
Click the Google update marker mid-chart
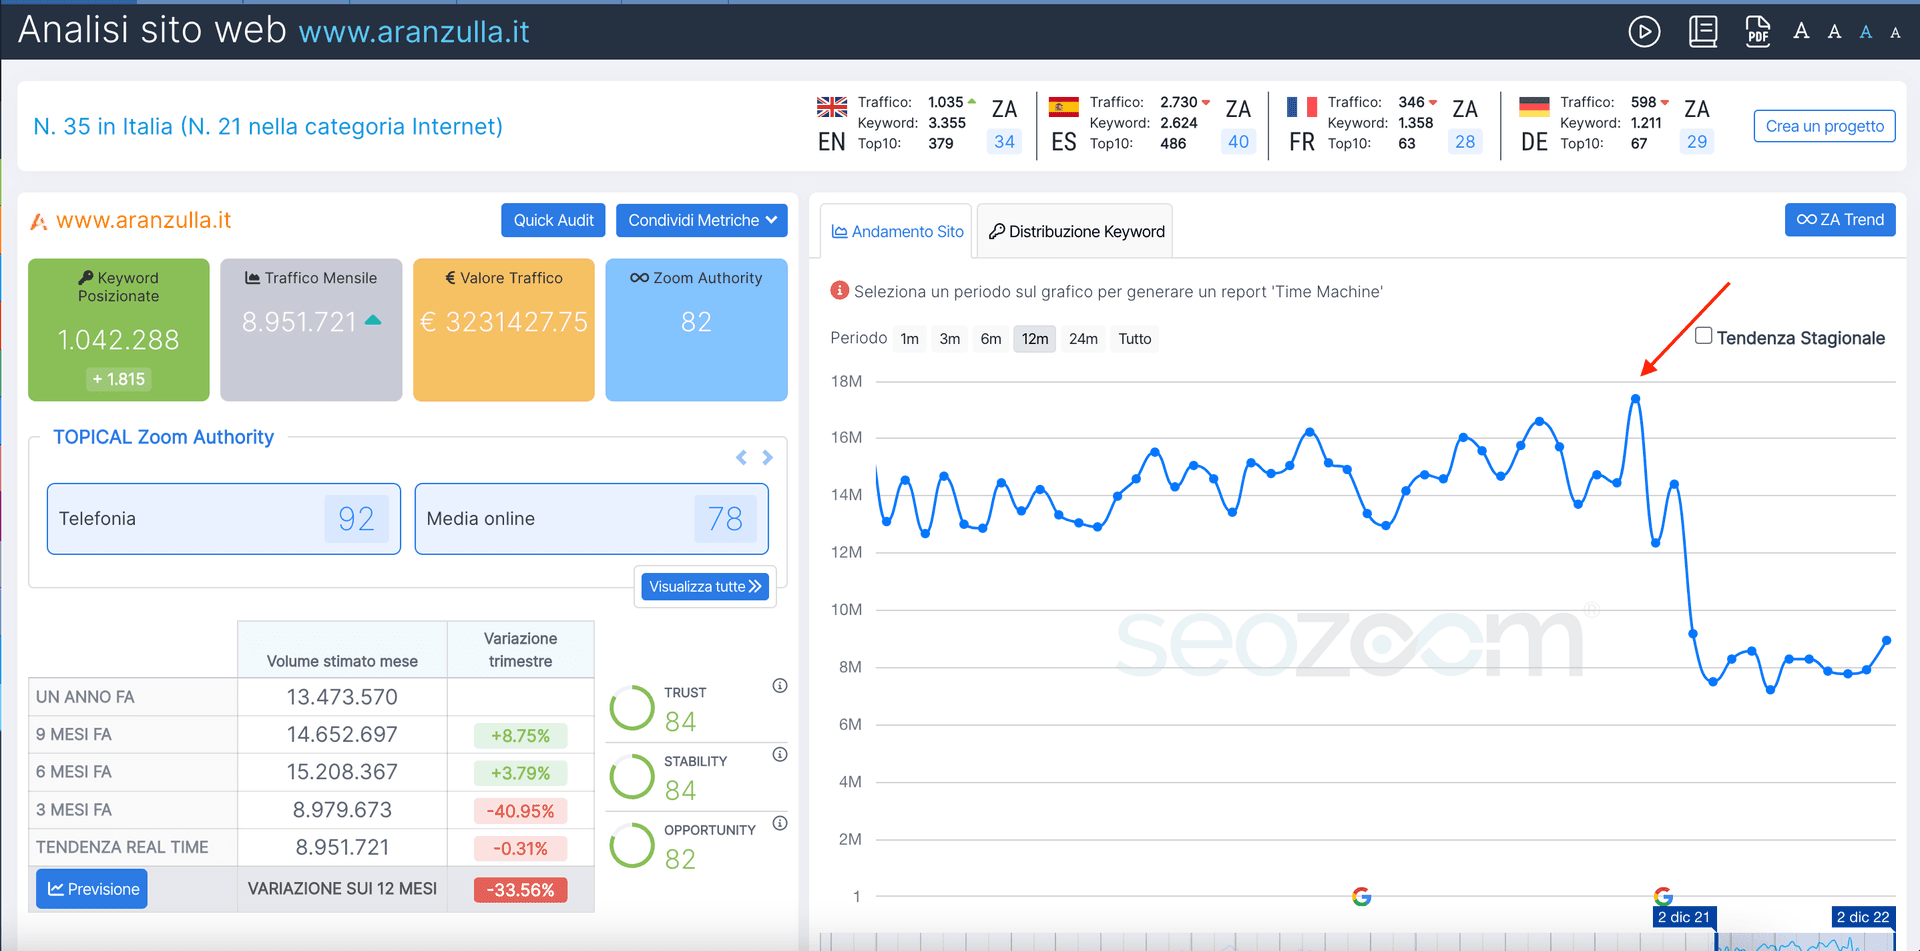[1361, 896]
